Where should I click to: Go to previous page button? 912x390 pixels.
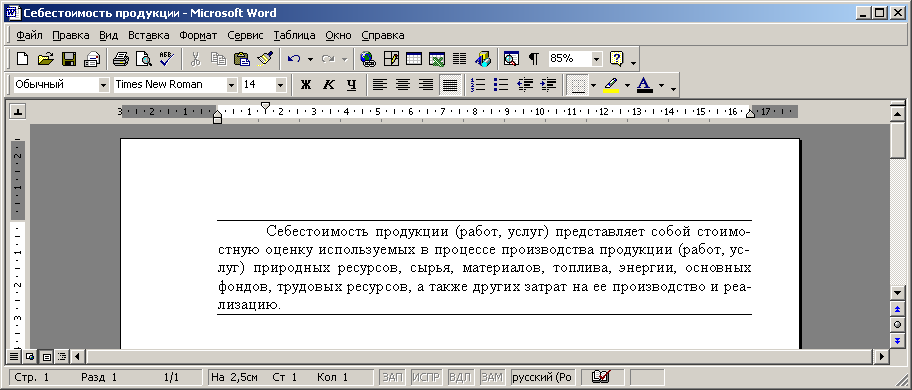coord(897,309)
